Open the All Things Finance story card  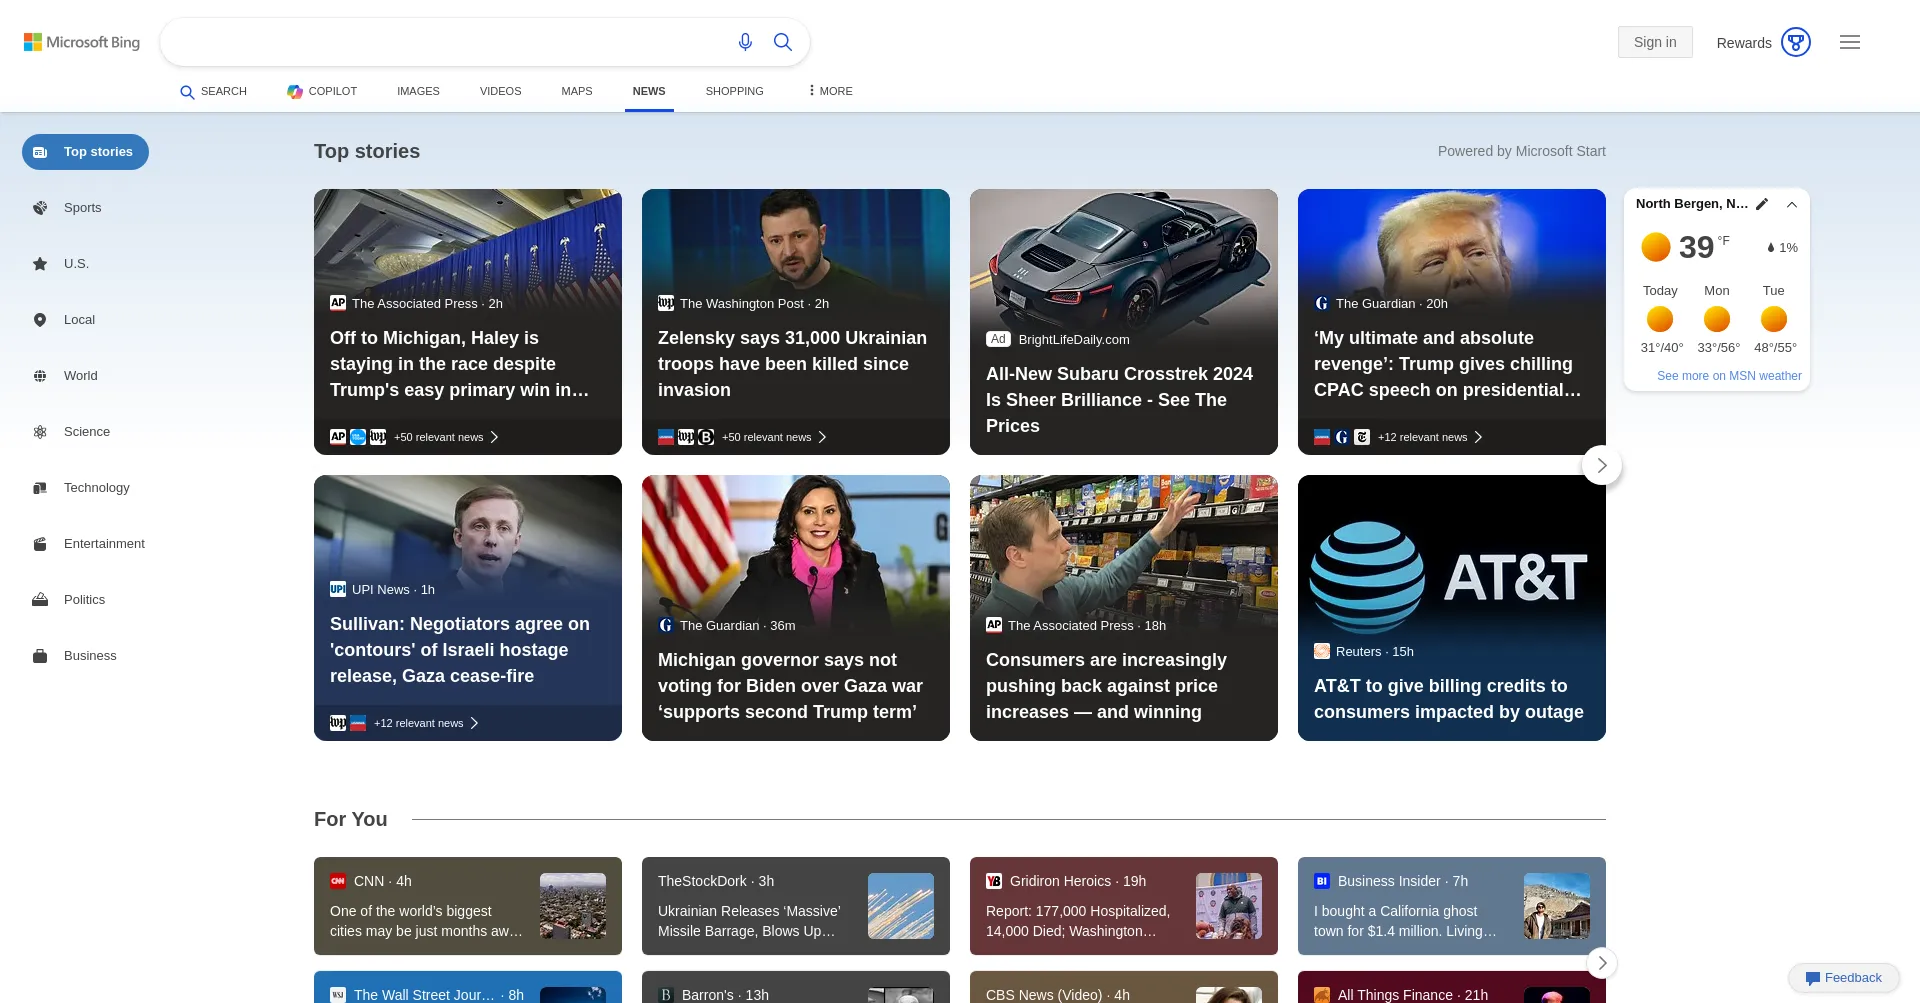click(x=1452, y=987)
